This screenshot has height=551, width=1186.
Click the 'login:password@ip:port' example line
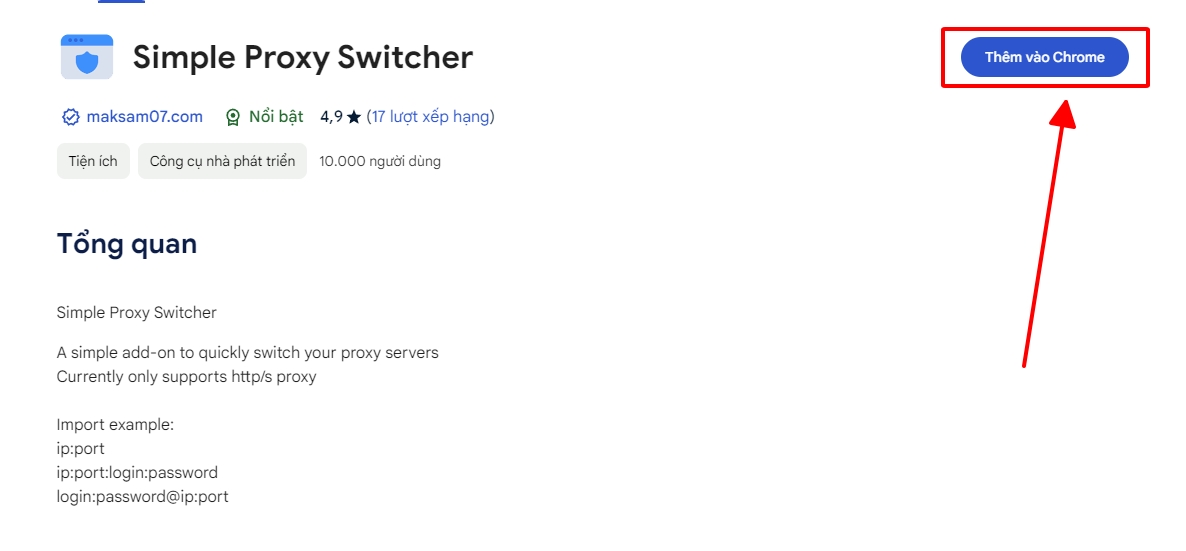142,496
